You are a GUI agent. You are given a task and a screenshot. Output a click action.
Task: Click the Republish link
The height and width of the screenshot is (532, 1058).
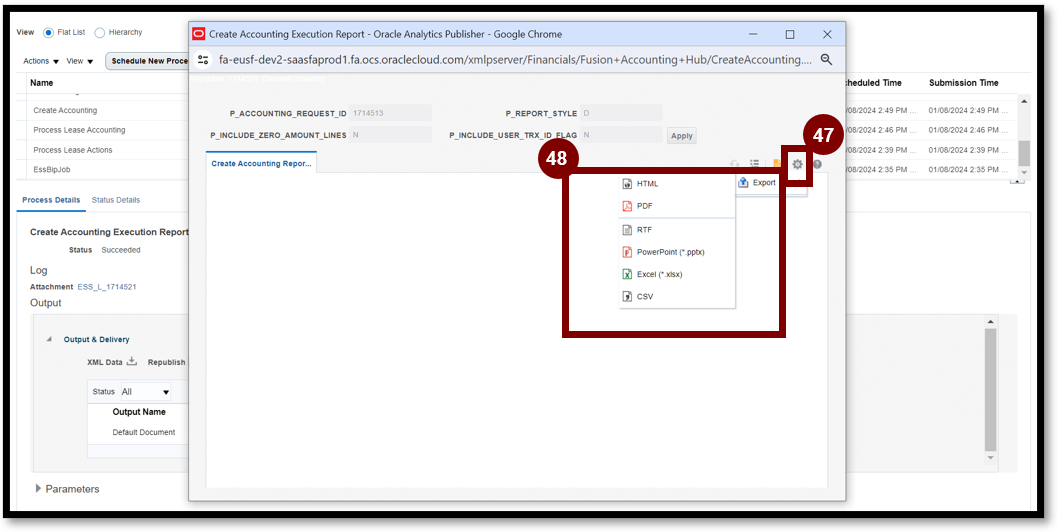coord(167,362)
